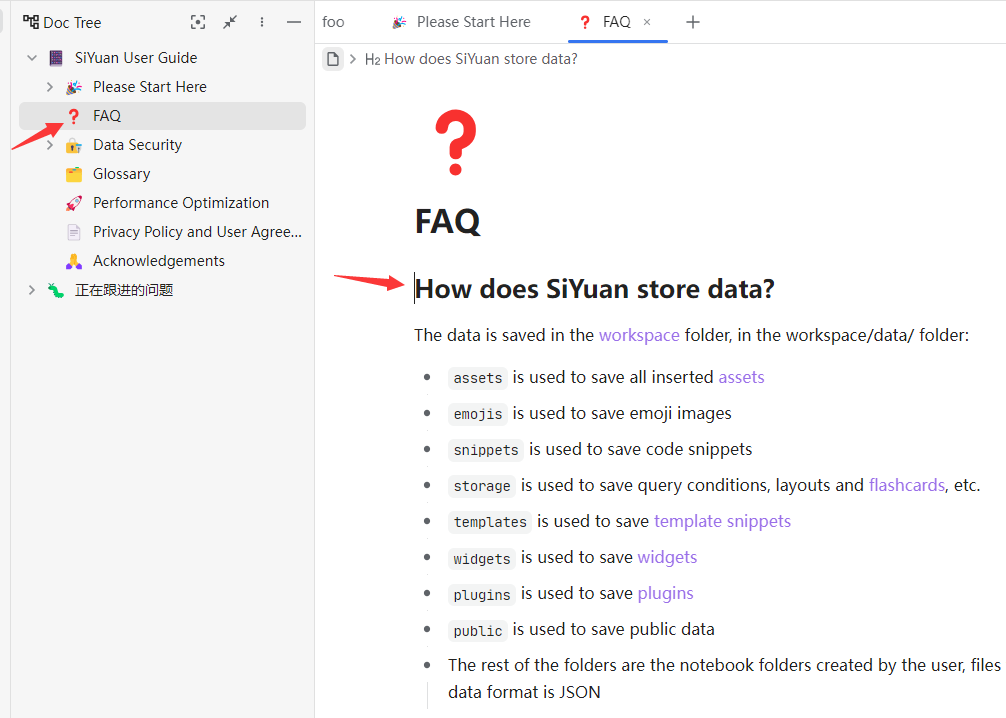Click the Doc Tree panel icon

coord(30,22)
